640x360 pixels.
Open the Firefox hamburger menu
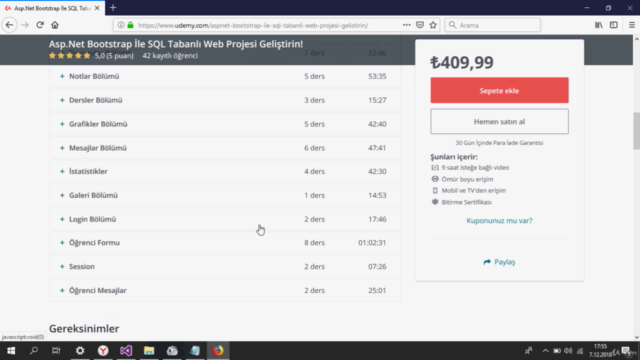tap(631, 25)
